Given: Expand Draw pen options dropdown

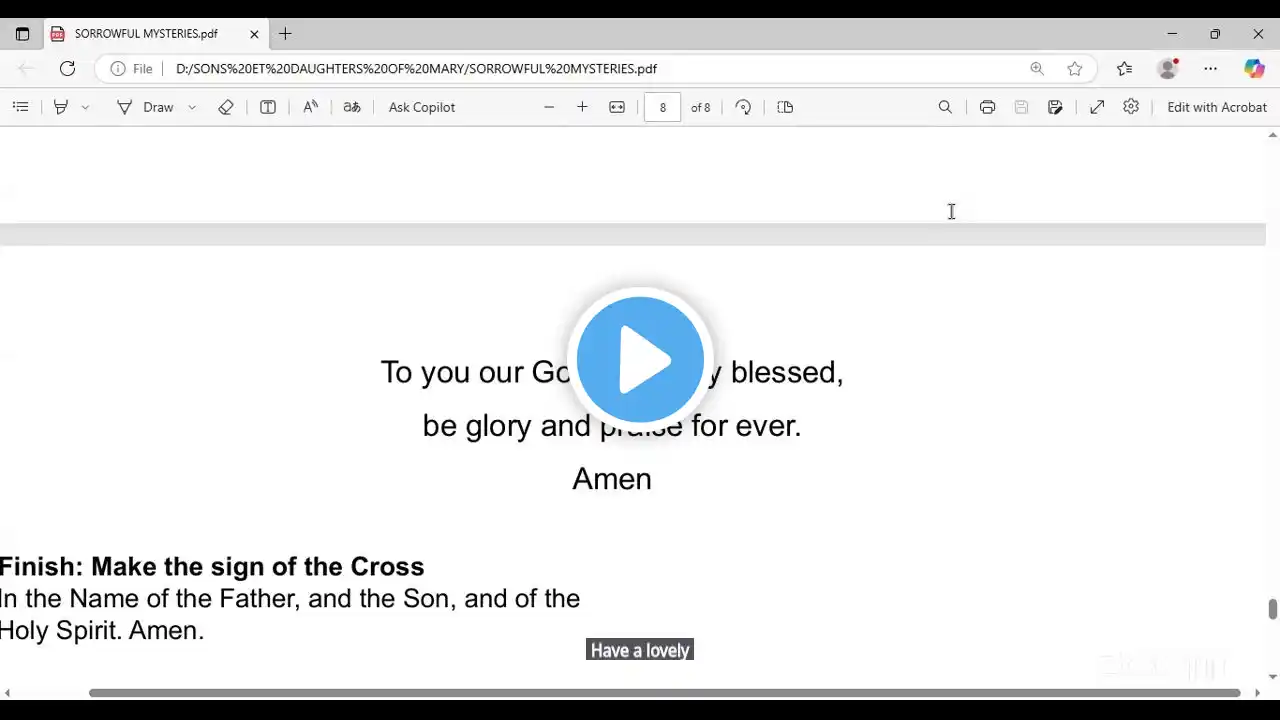Looking at the screenshot, I should click(192, 107).
